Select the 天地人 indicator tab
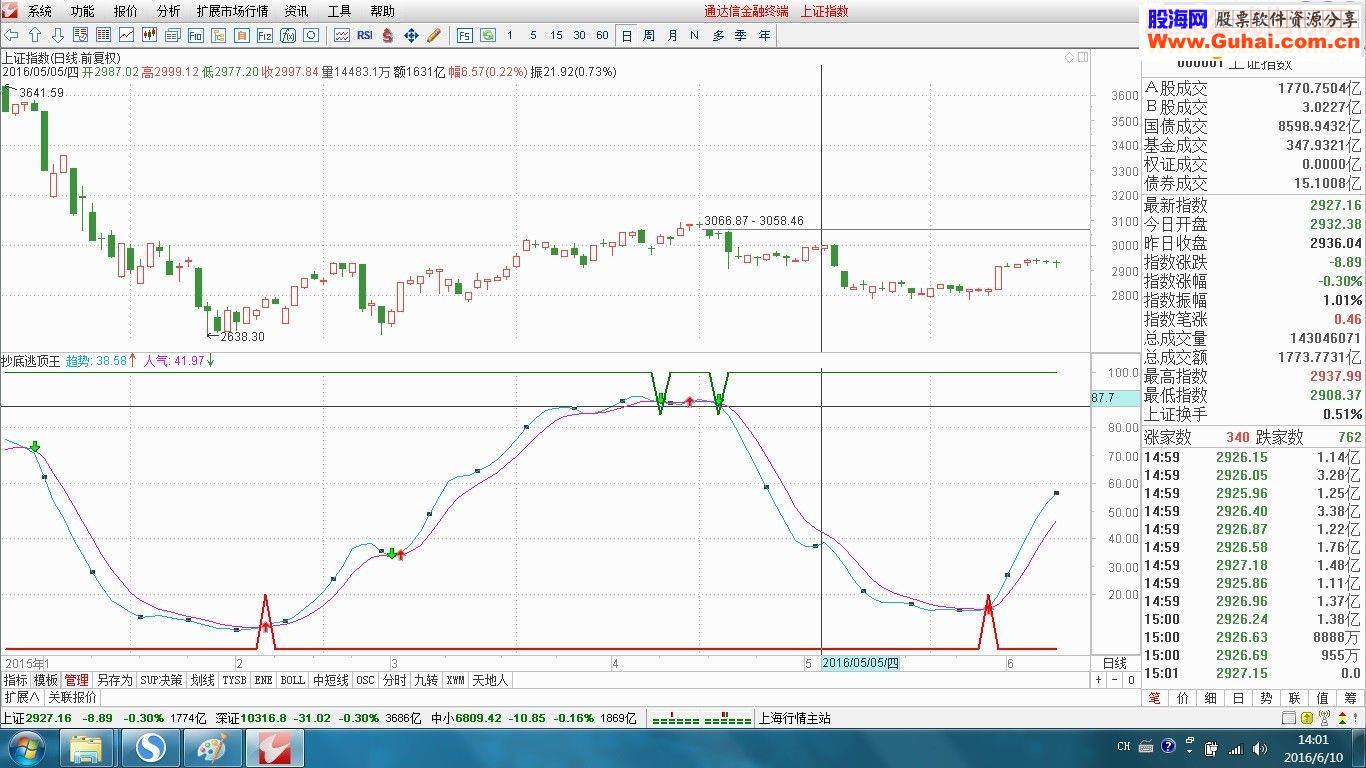1366x768 pixels. coord(490,680)
